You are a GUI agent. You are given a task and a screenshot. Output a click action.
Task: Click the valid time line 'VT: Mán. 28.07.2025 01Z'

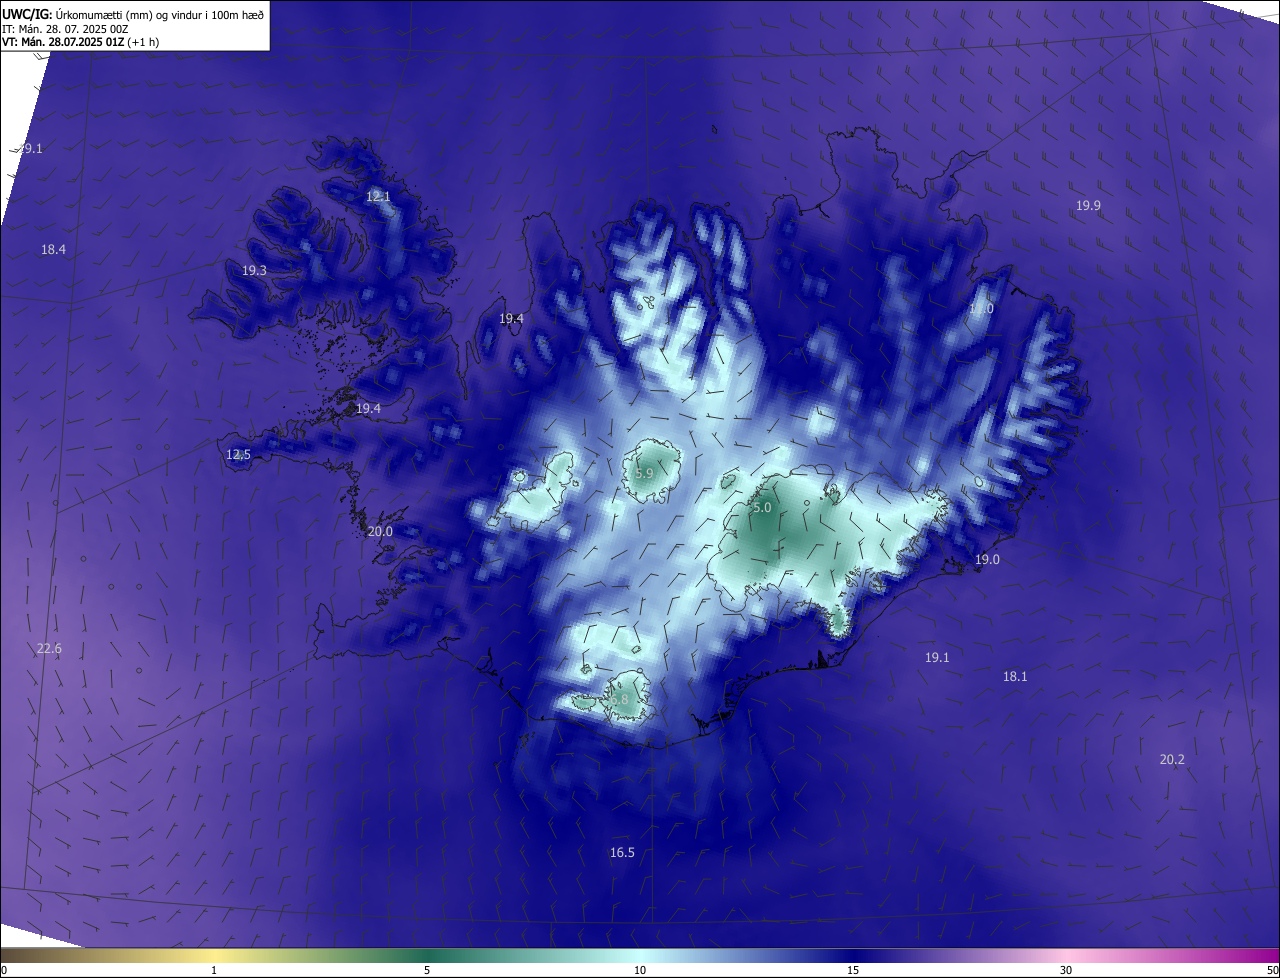pyautogui.click(x=63, y=42)
